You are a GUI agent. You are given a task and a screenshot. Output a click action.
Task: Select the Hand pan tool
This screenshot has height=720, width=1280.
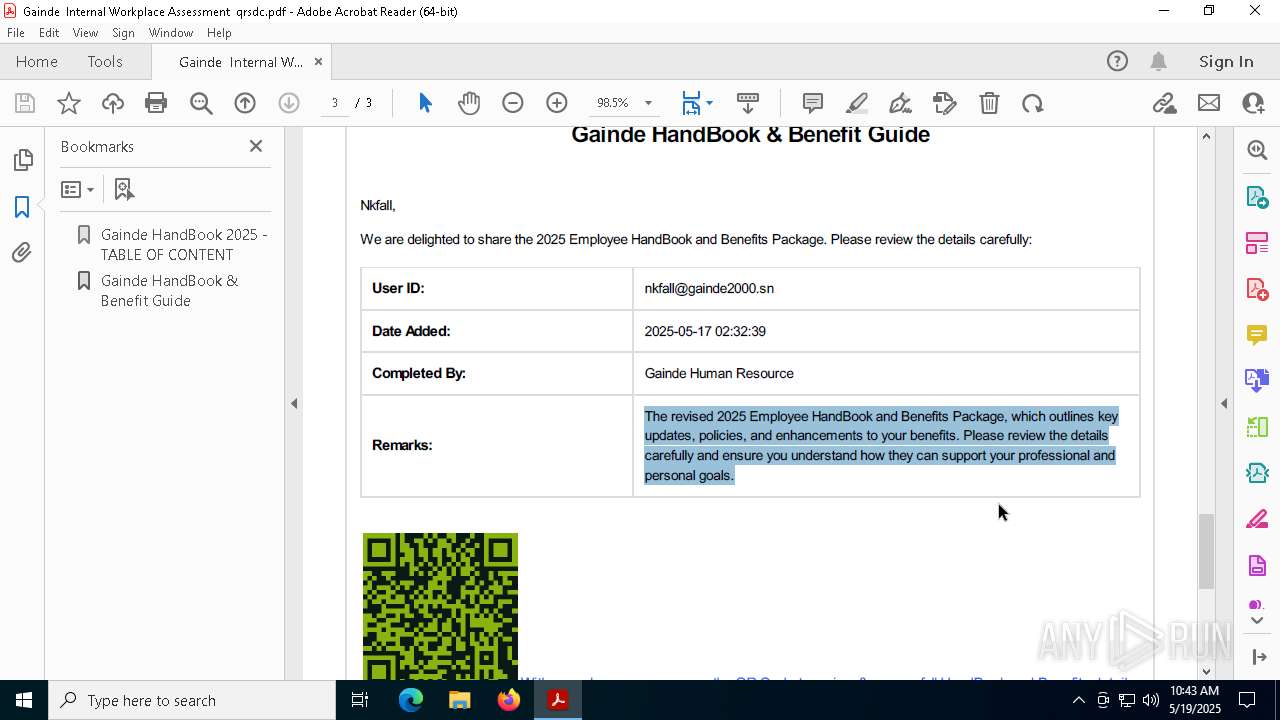click(x=469, y=103)
